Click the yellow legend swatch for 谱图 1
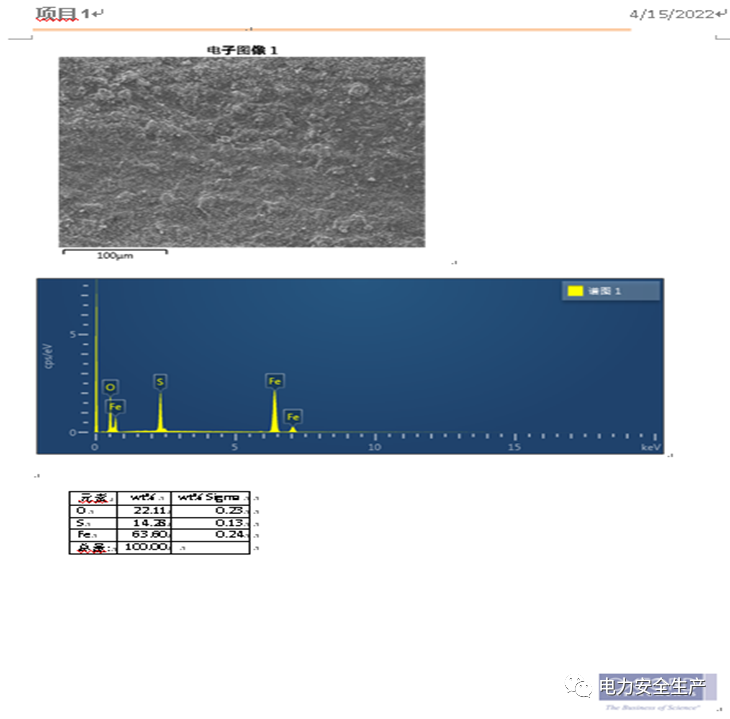730x719 pixels. (575, 291)
